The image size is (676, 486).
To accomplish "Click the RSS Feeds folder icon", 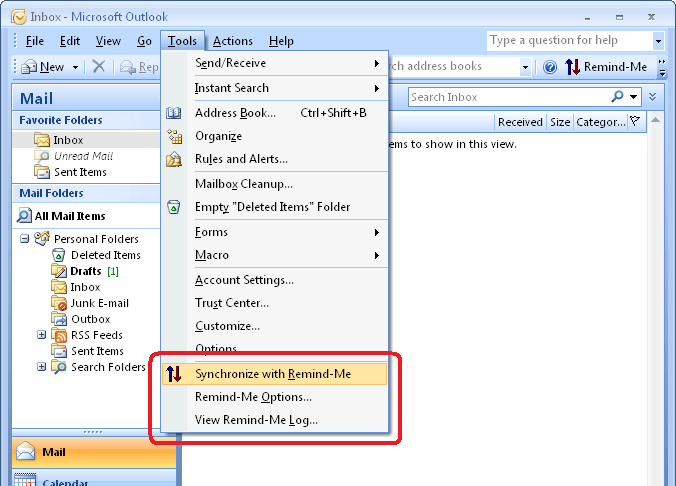I will (59, 335).
